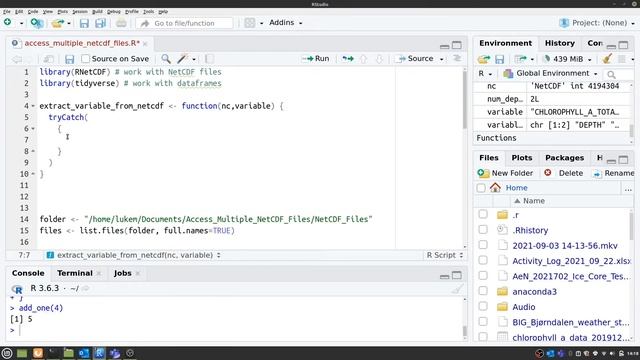Open Microsoft Teams from taskbar
Screen dimensions: 640x360
[115, 353]
